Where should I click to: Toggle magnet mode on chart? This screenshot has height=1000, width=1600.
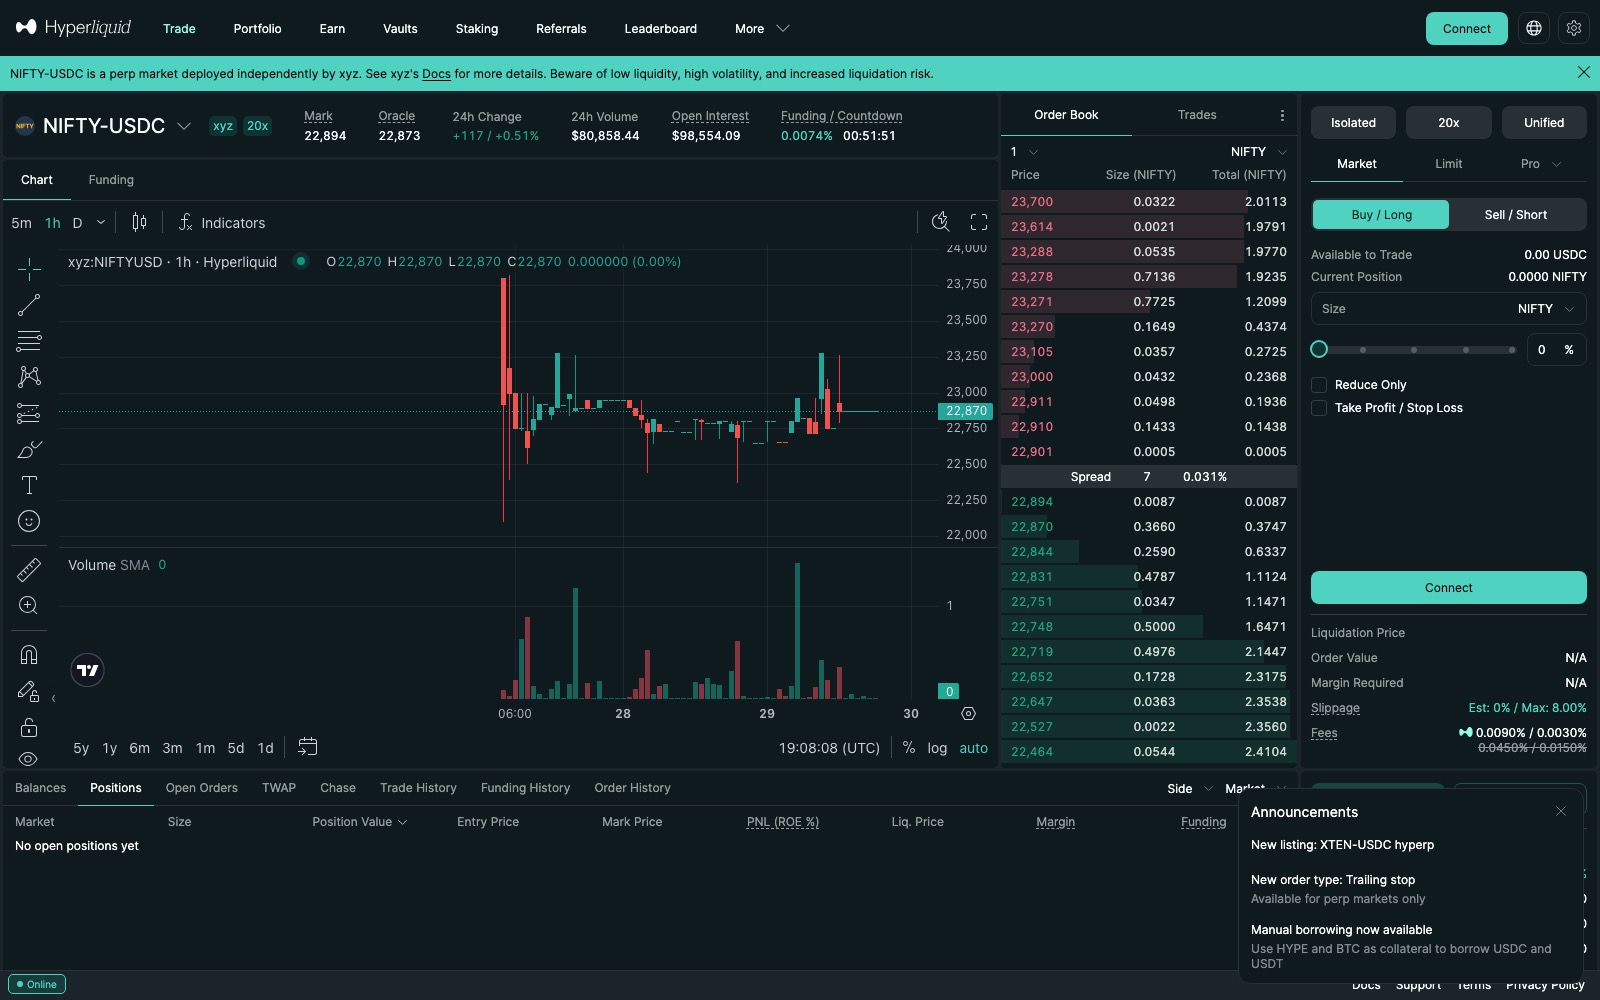29,654
